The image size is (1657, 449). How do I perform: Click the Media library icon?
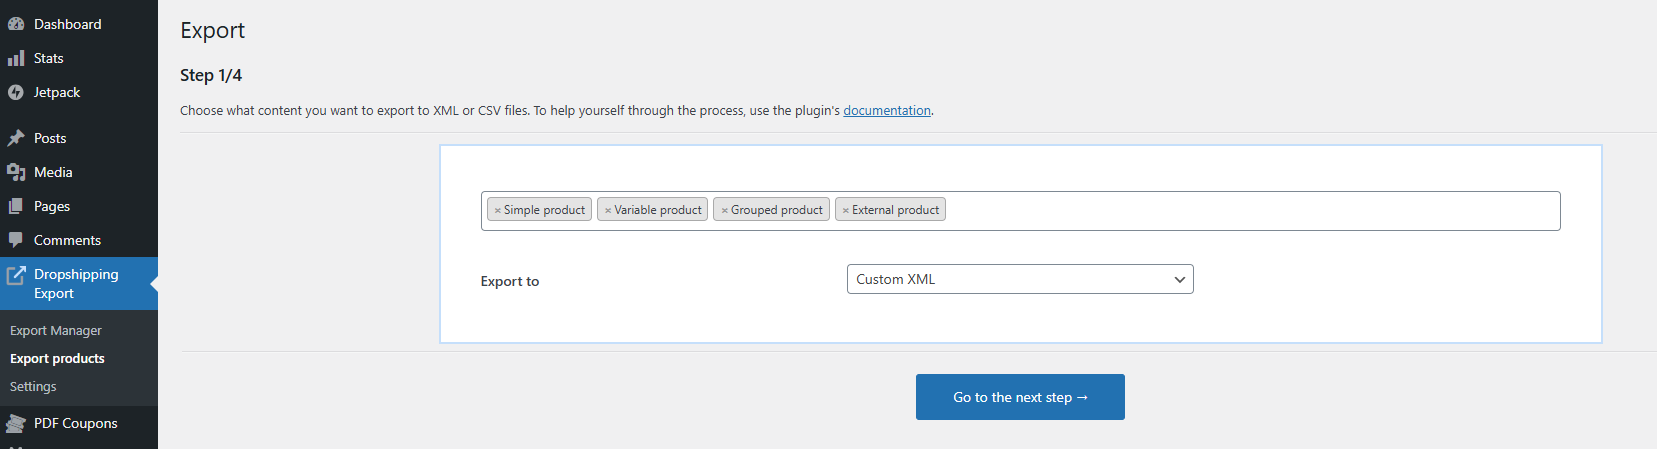(x=16, y=172)
